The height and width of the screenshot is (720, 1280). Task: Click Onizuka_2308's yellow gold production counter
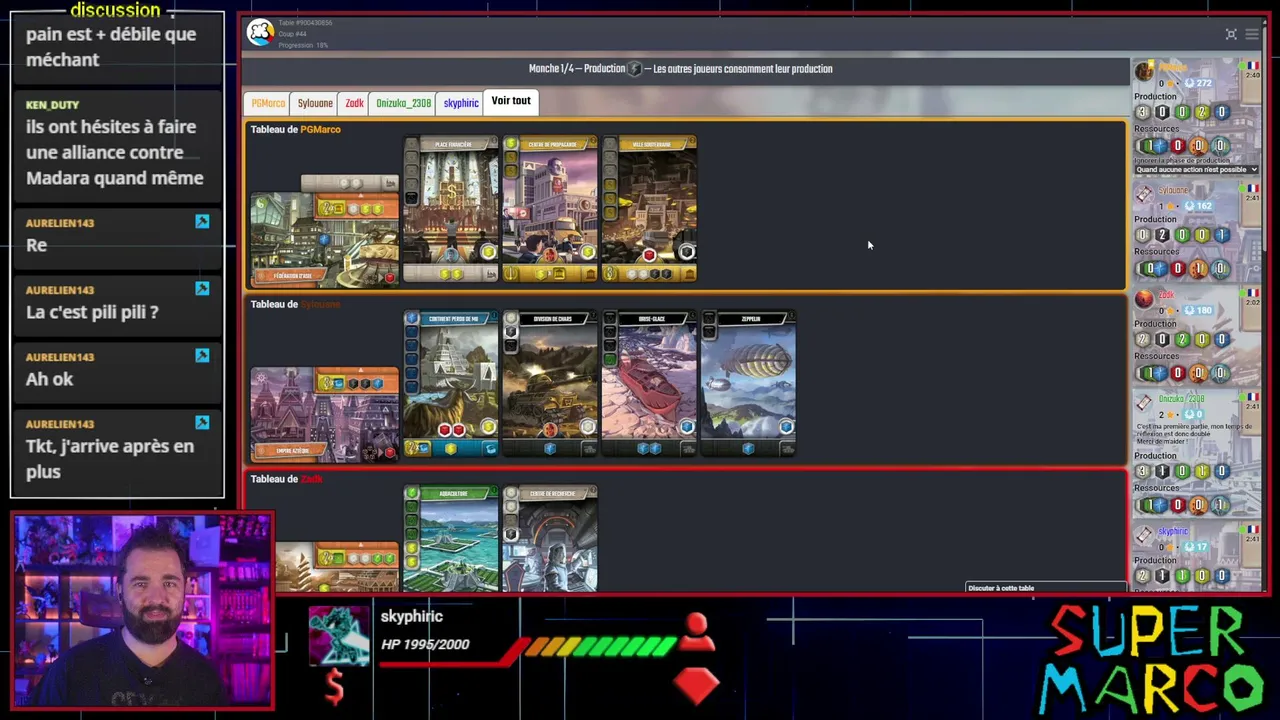1202,472
